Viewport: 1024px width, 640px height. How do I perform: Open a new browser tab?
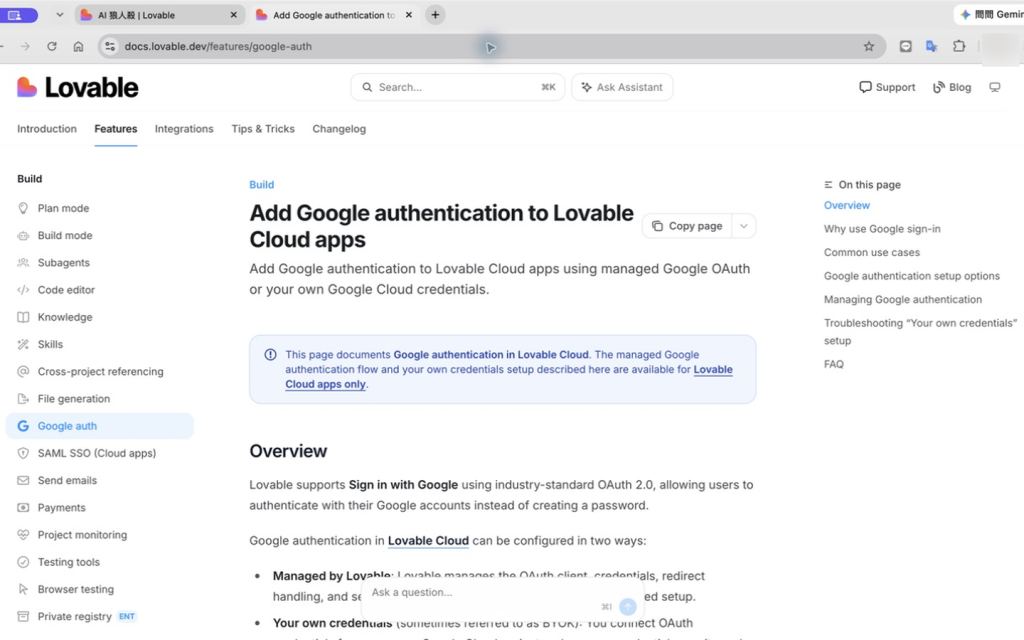pos(435,14)
